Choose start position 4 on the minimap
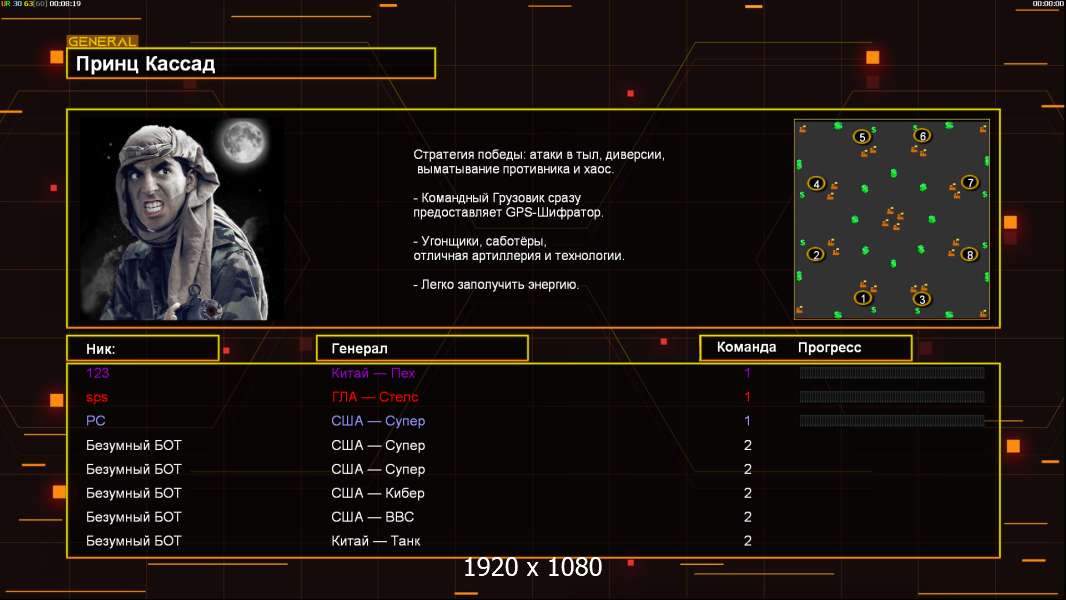1066x600 pixels. tap(816, 184)
